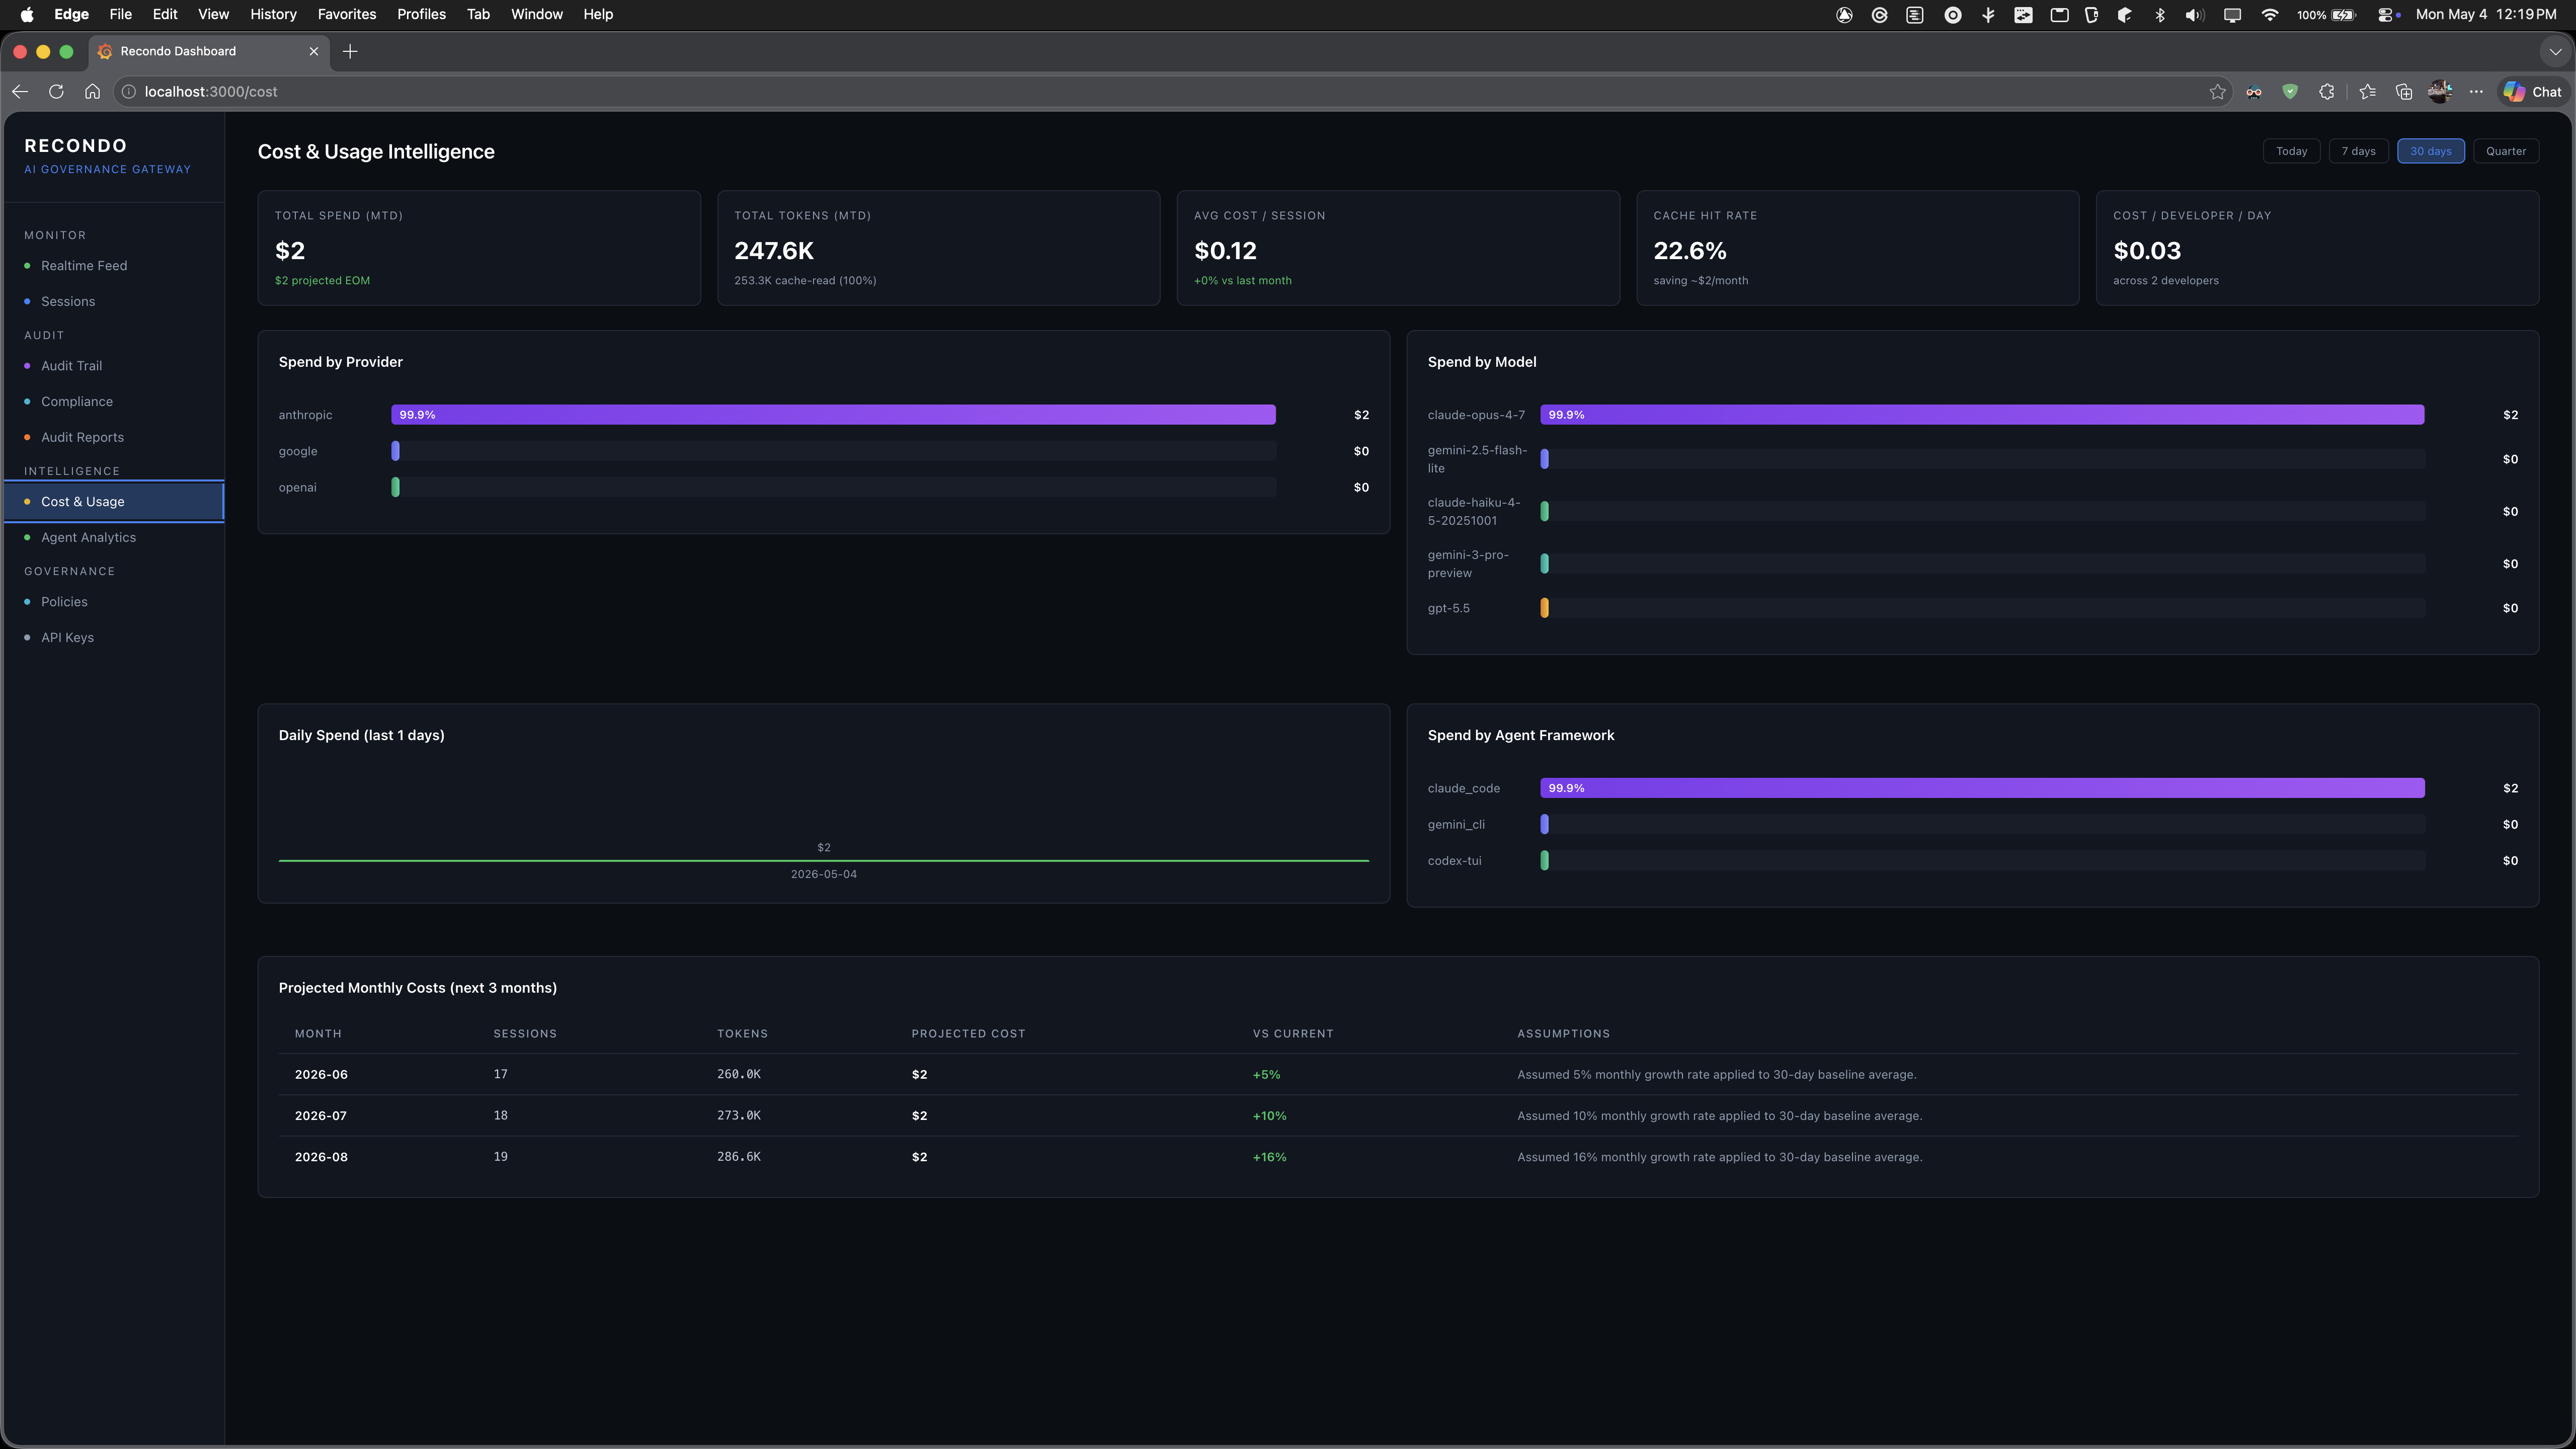2576x1449 pixels.
Task: Click the reader glasses extension icon
Action: tap(2254, 92)
